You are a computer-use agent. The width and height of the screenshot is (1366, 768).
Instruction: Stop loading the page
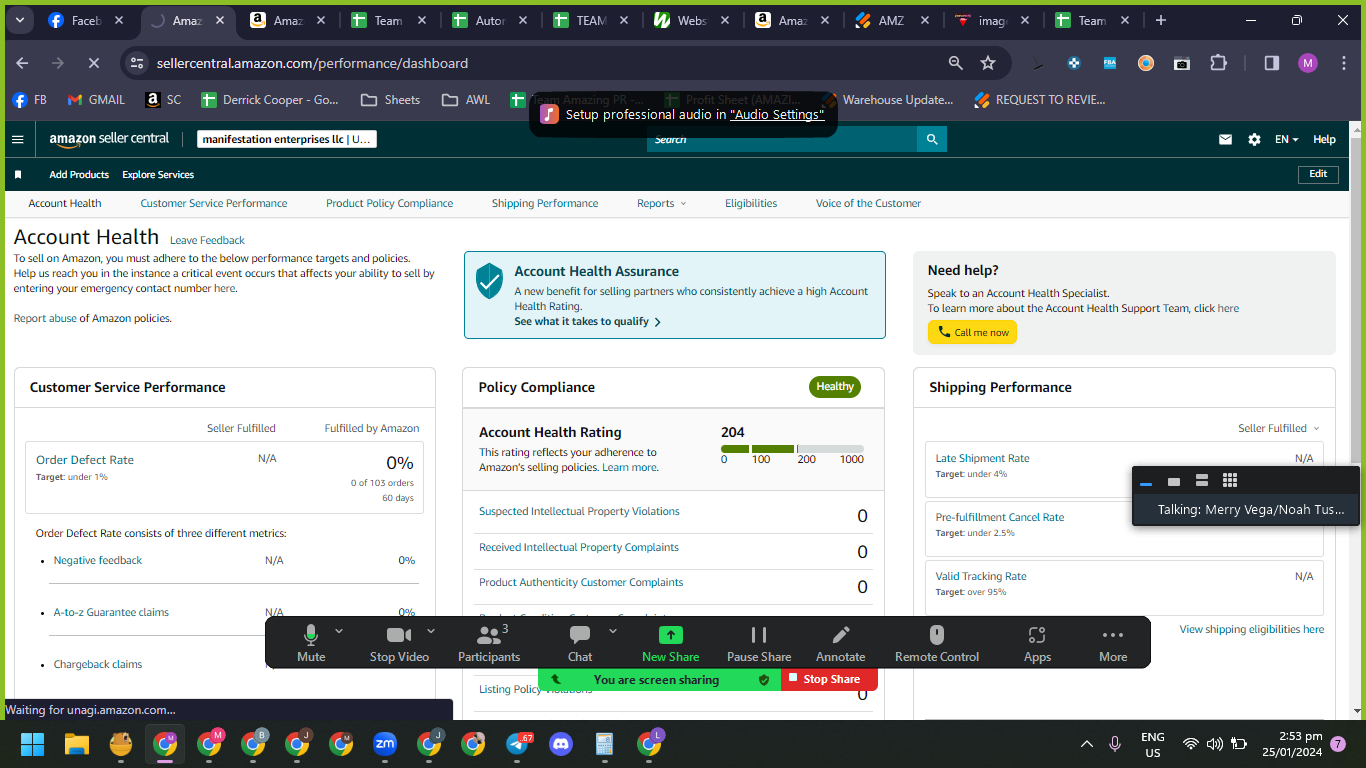point(93,63)
